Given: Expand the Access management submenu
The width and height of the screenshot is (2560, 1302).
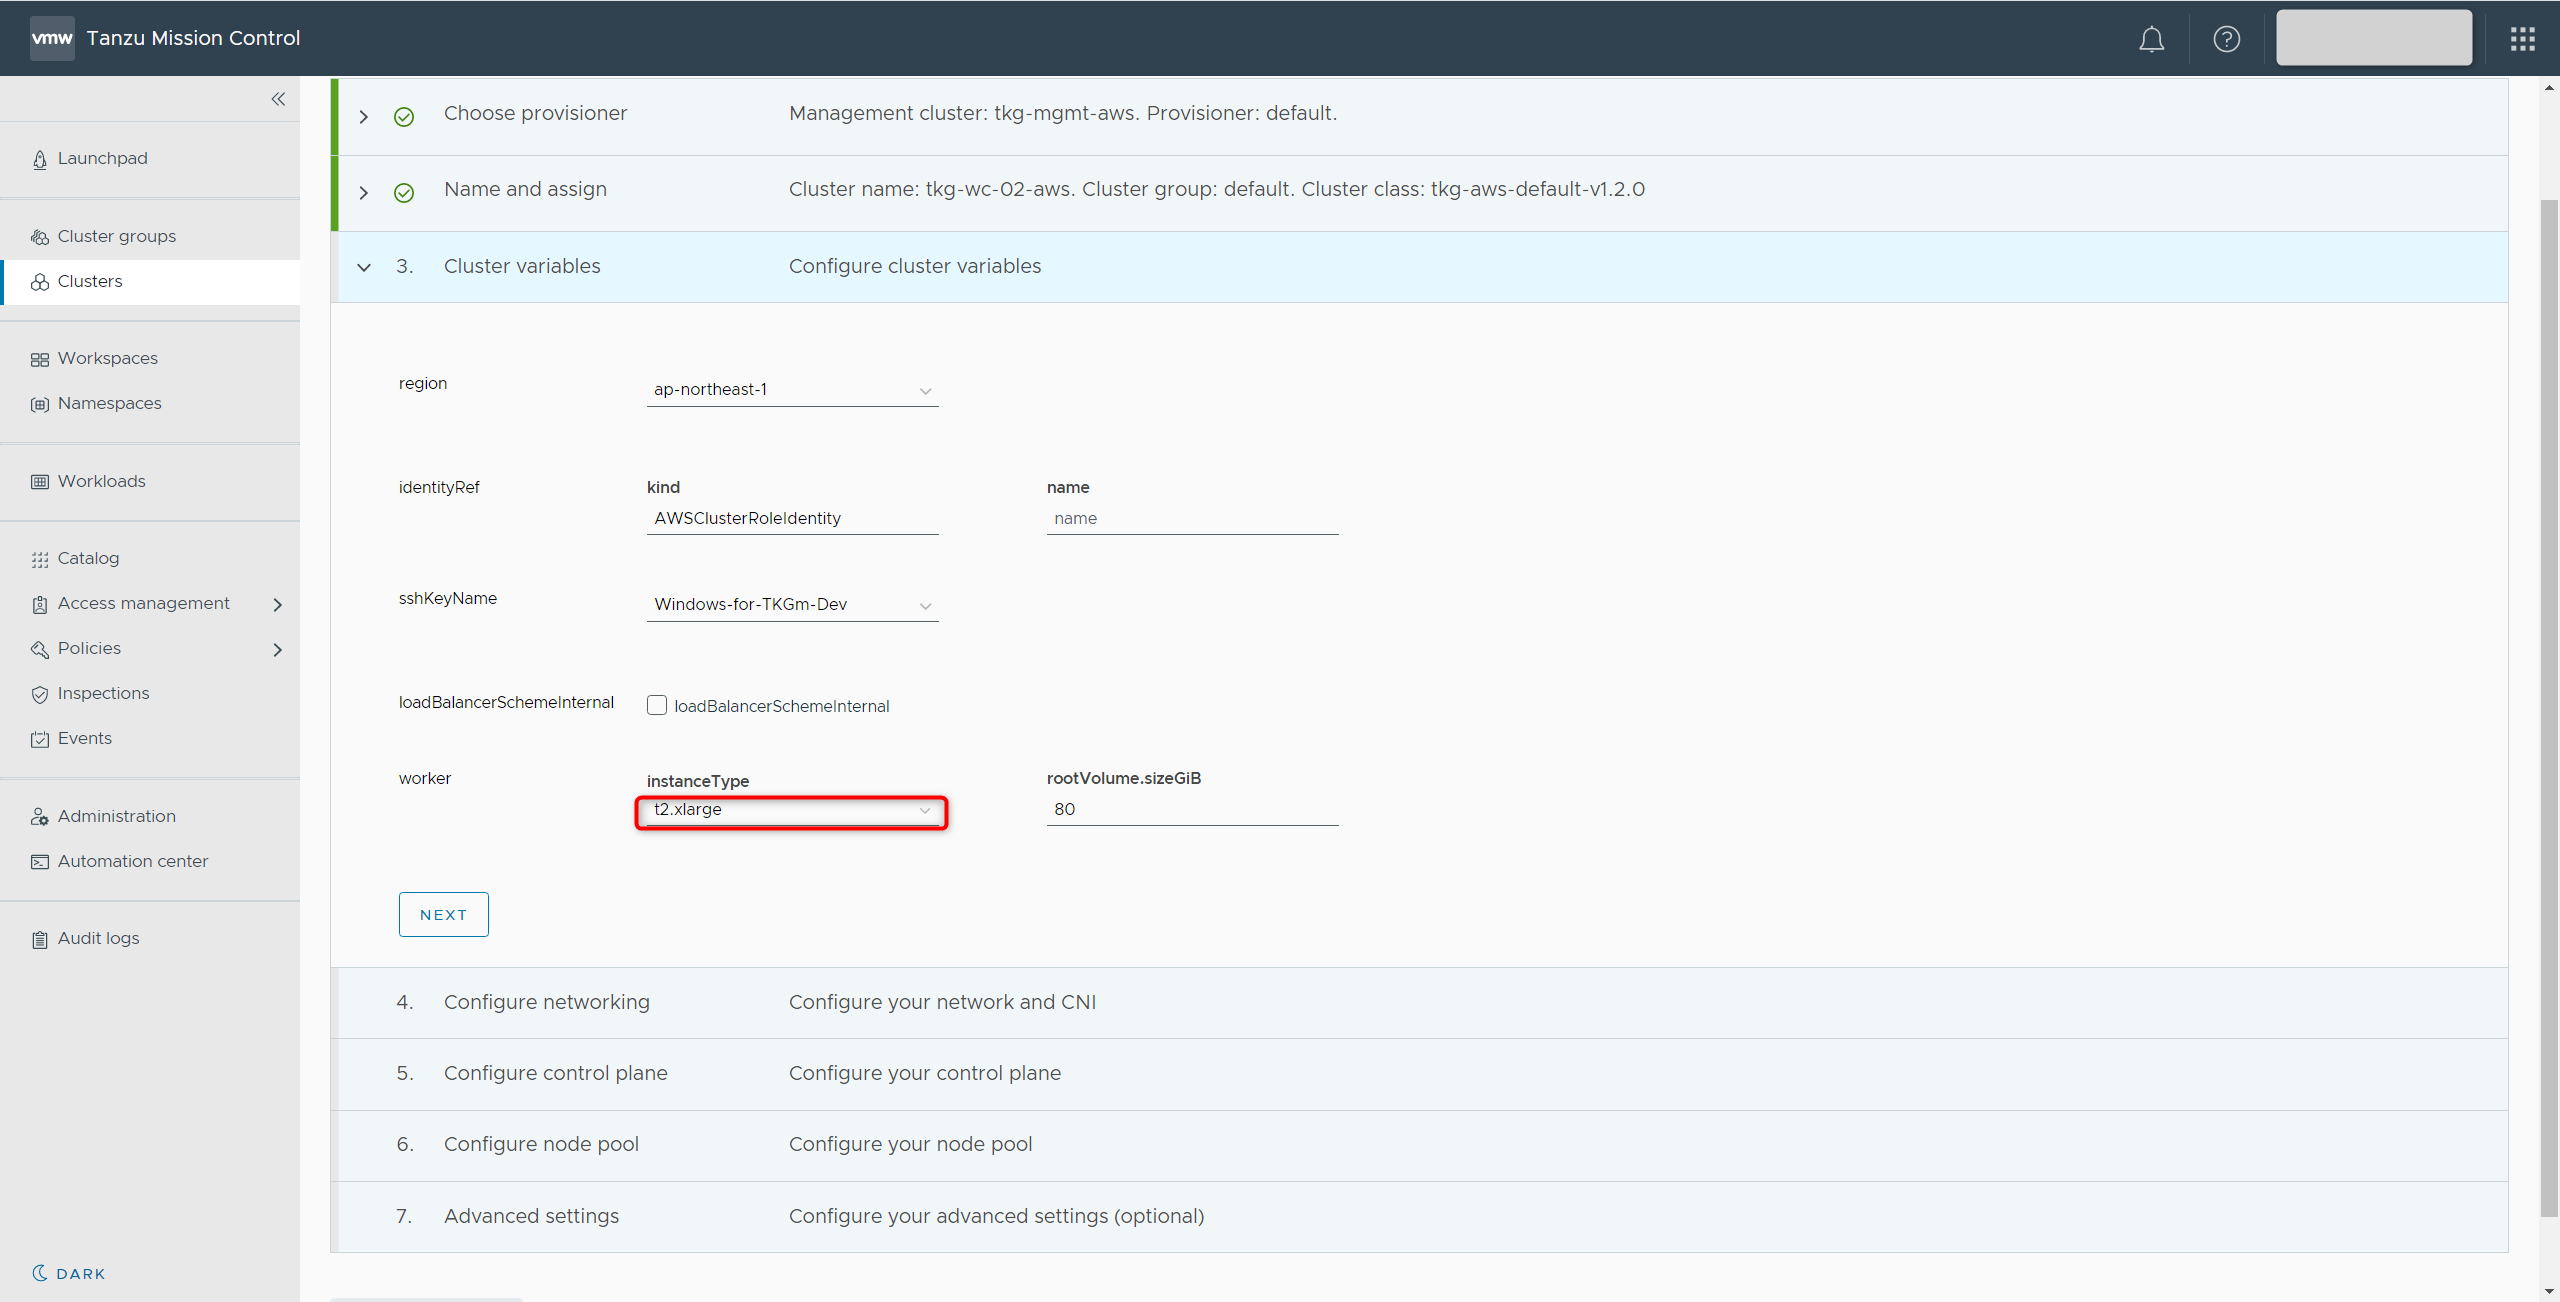Looking at the screenshot, I should coord(277,604).
